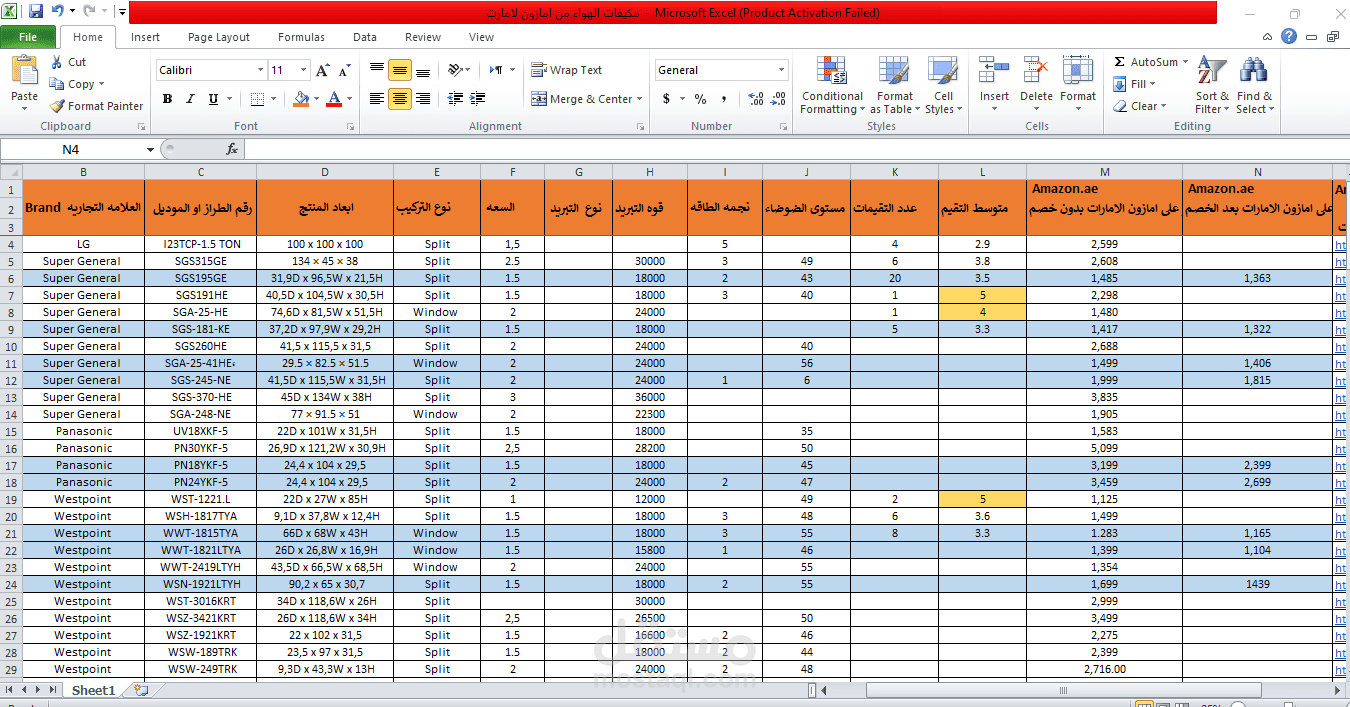This screenshot has width=1350, height=707.
Task: Toggle Wrap Text
Action: point(566,70)
